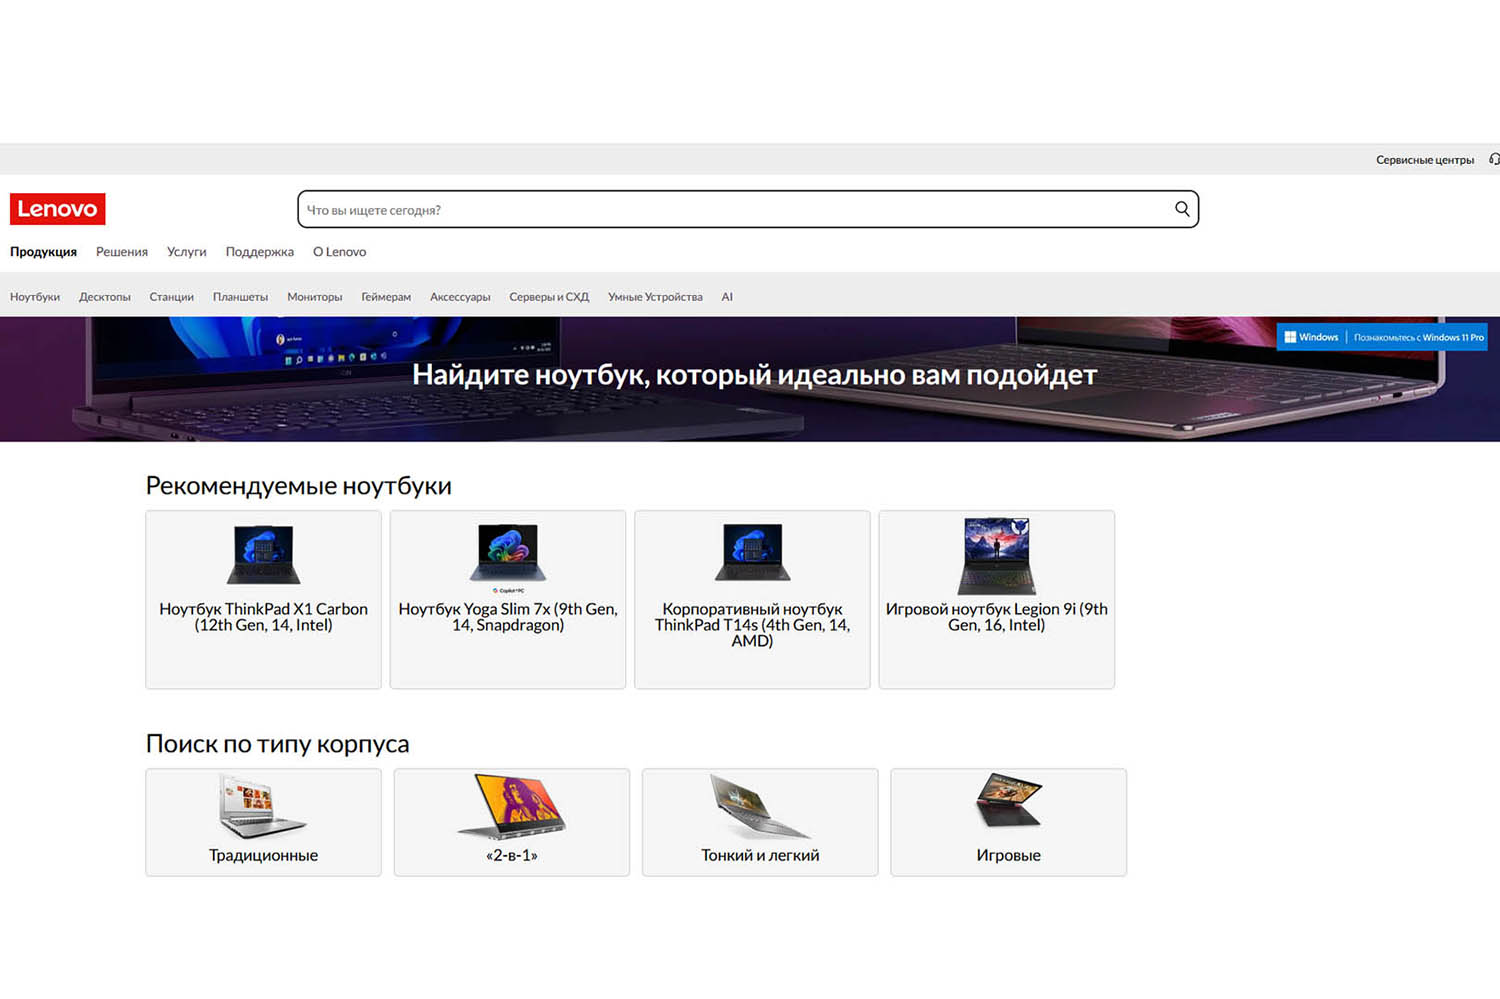Go to the Ноутбуки category tab
1500x999 pixels.
pyautogui.click(x=35, y=297)
